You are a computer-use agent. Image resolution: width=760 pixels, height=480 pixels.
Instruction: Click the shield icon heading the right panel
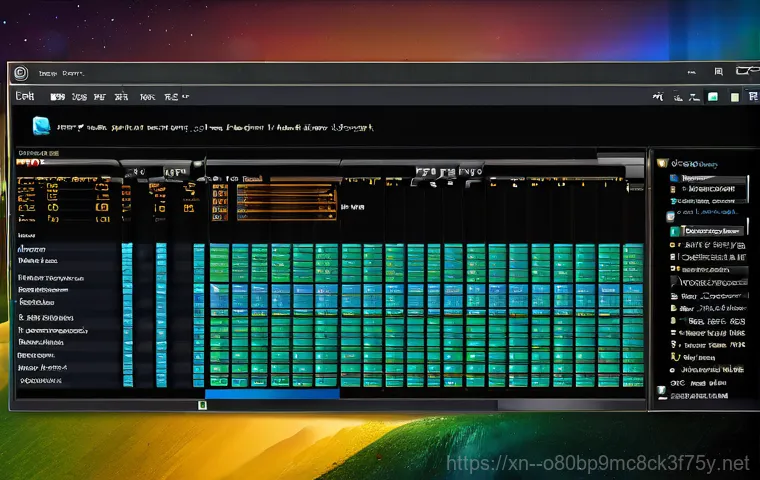[662, 161]
